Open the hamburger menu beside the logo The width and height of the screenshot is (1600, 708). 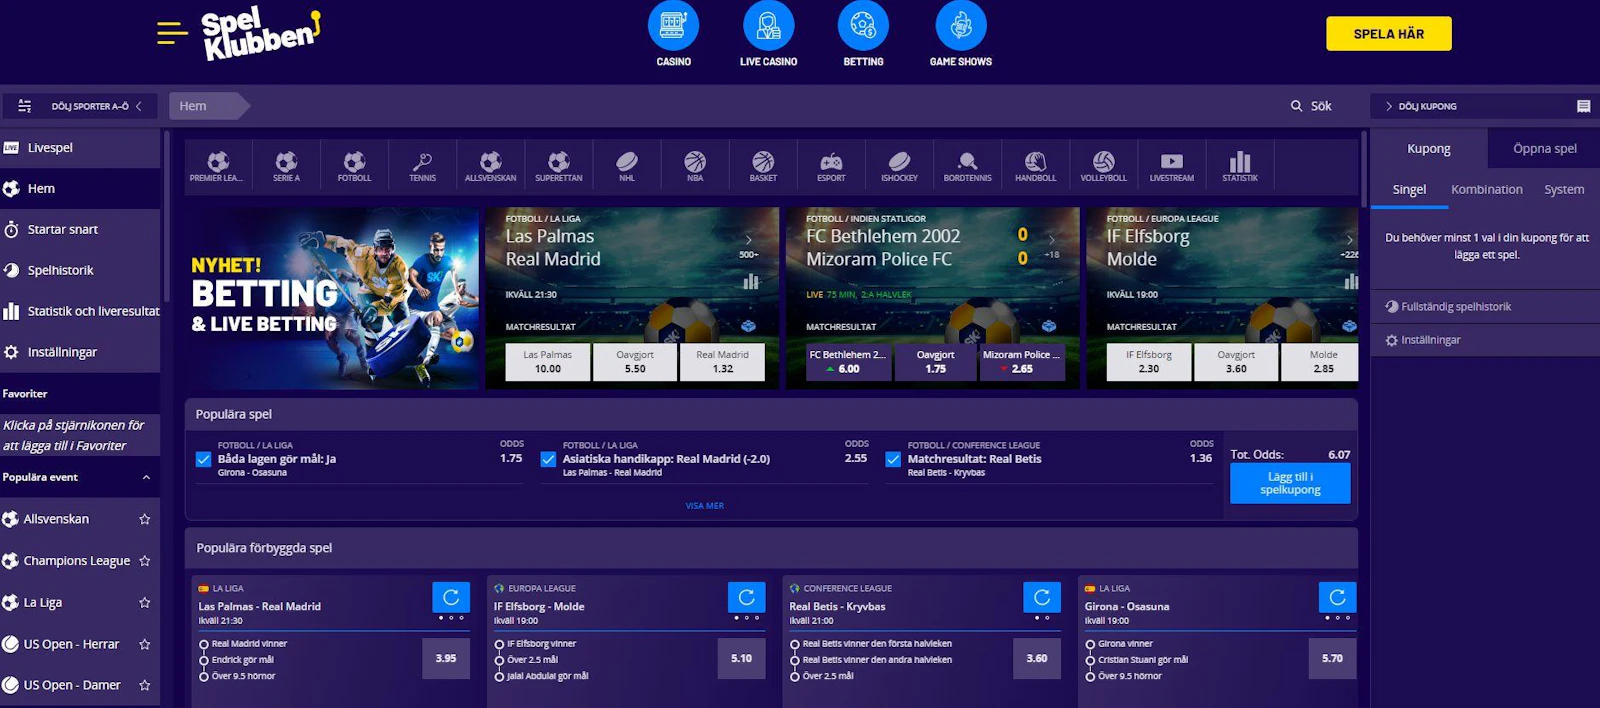[172, 33]
